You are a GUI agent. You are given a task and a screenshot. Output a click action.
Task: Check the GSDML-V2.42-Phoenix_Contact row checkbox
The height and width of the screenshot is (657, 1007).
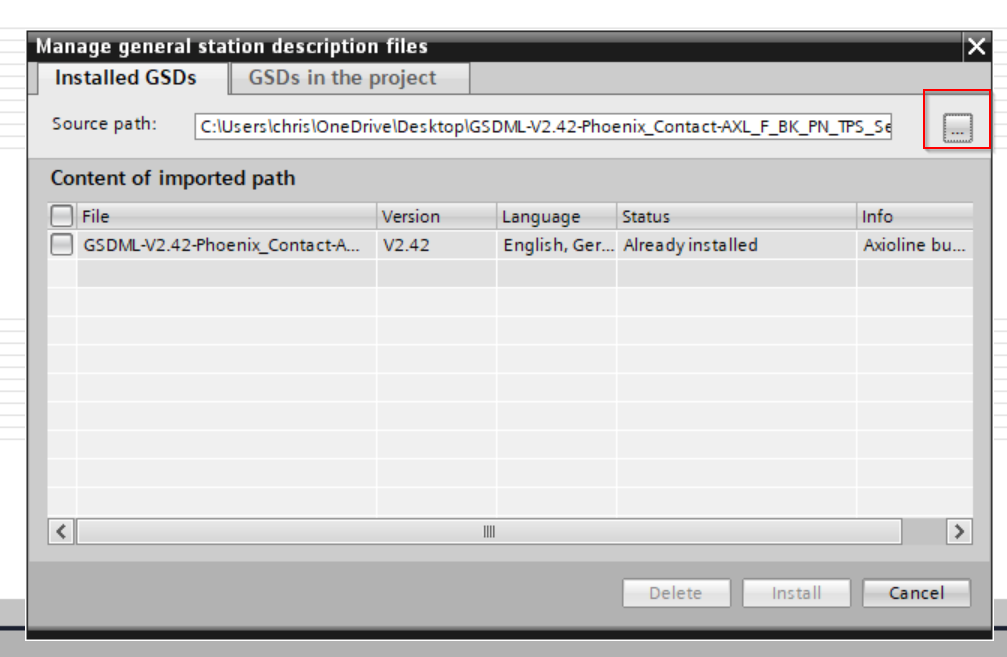point(62,244)
